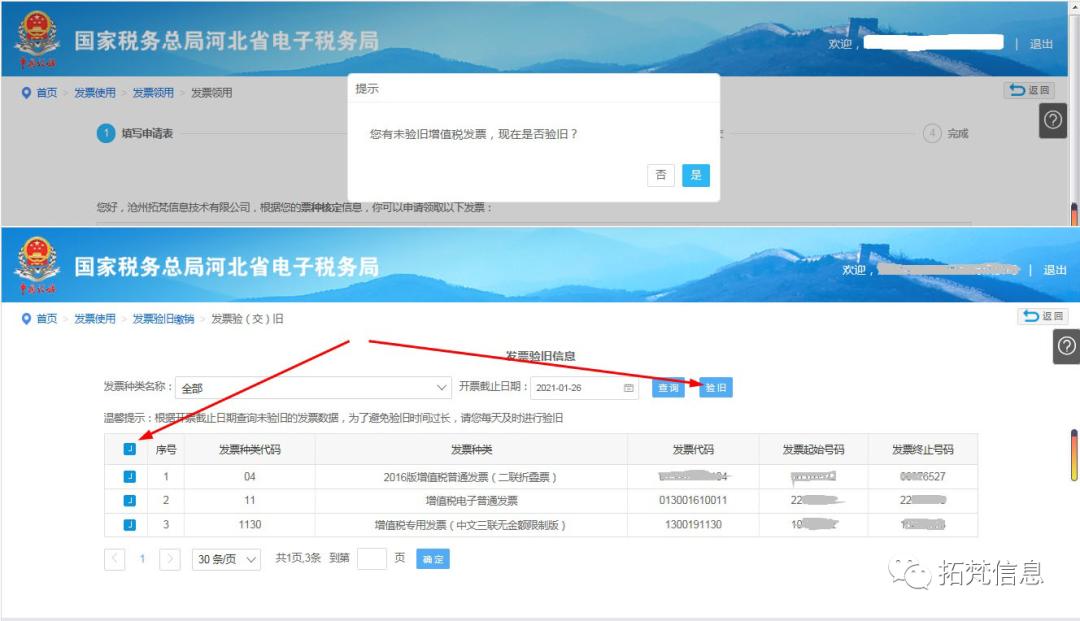Check the checkbox for invoice row 04

coord(128,477)
